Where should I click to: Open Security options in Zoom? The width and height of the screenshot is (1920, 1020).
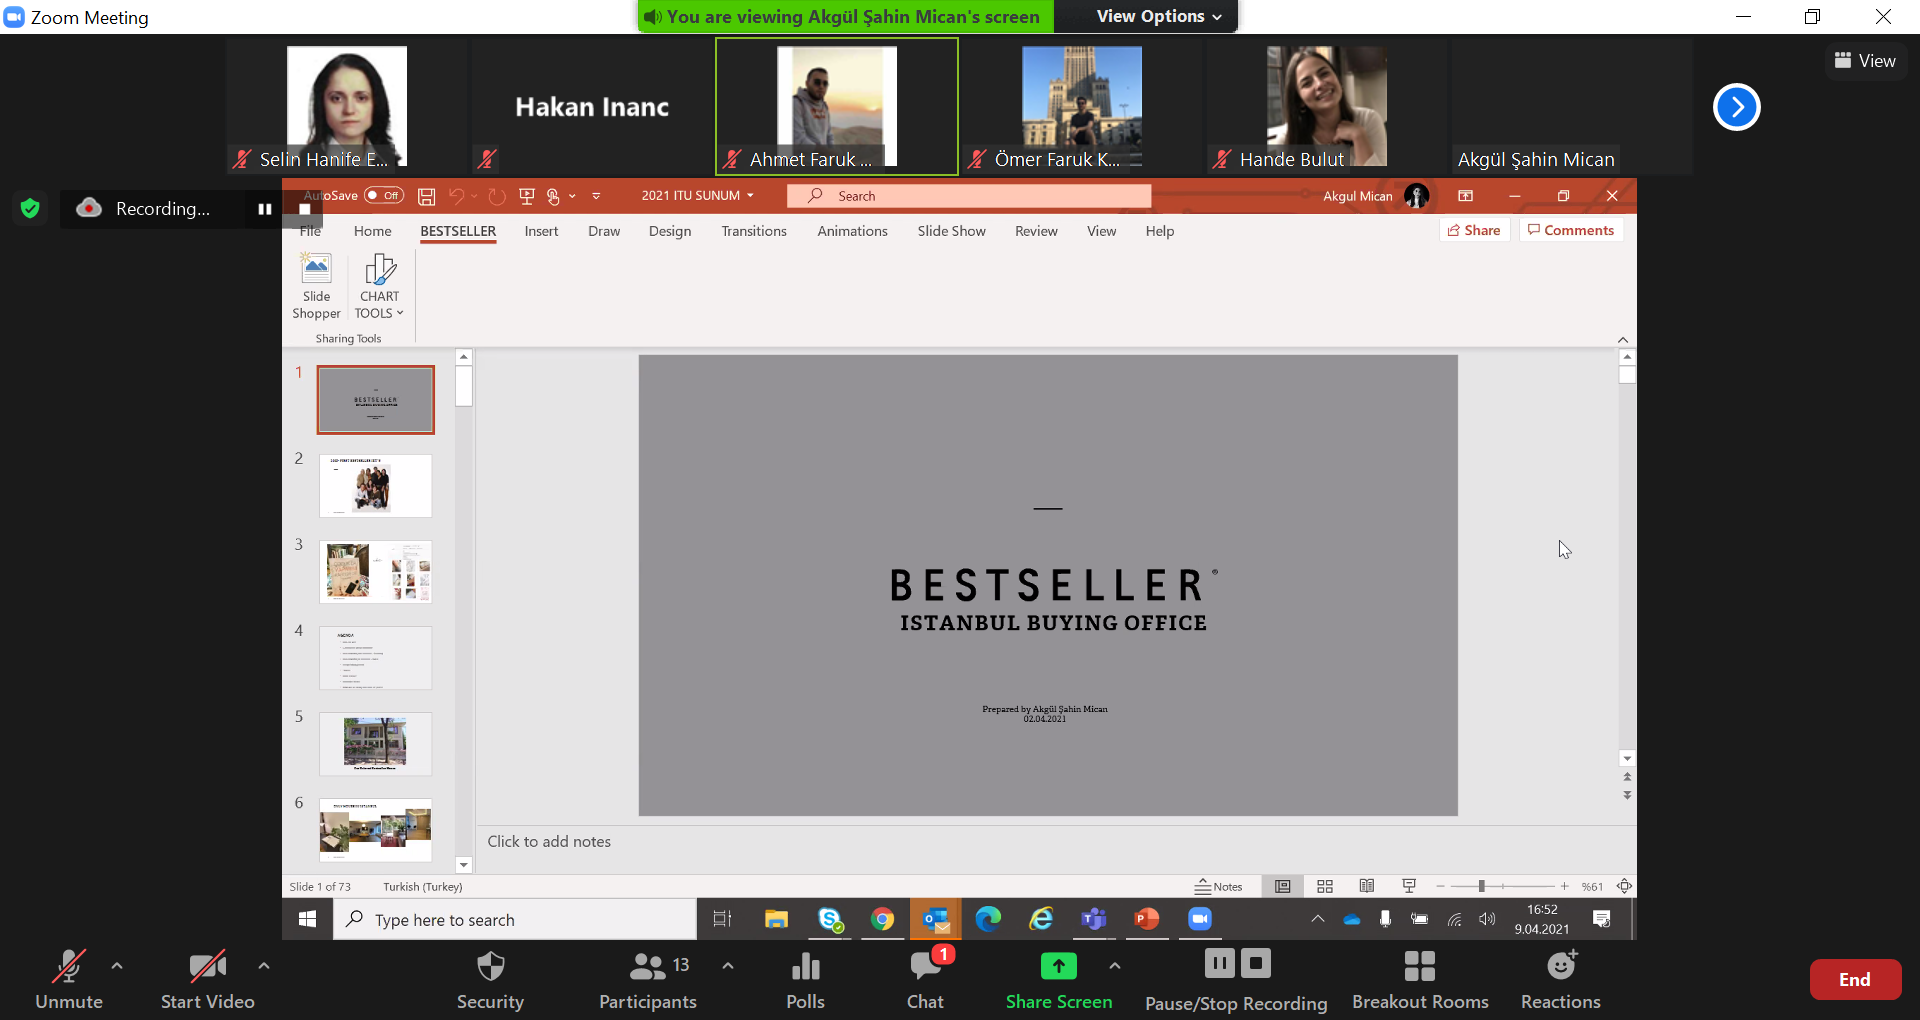tap(490, 980)
